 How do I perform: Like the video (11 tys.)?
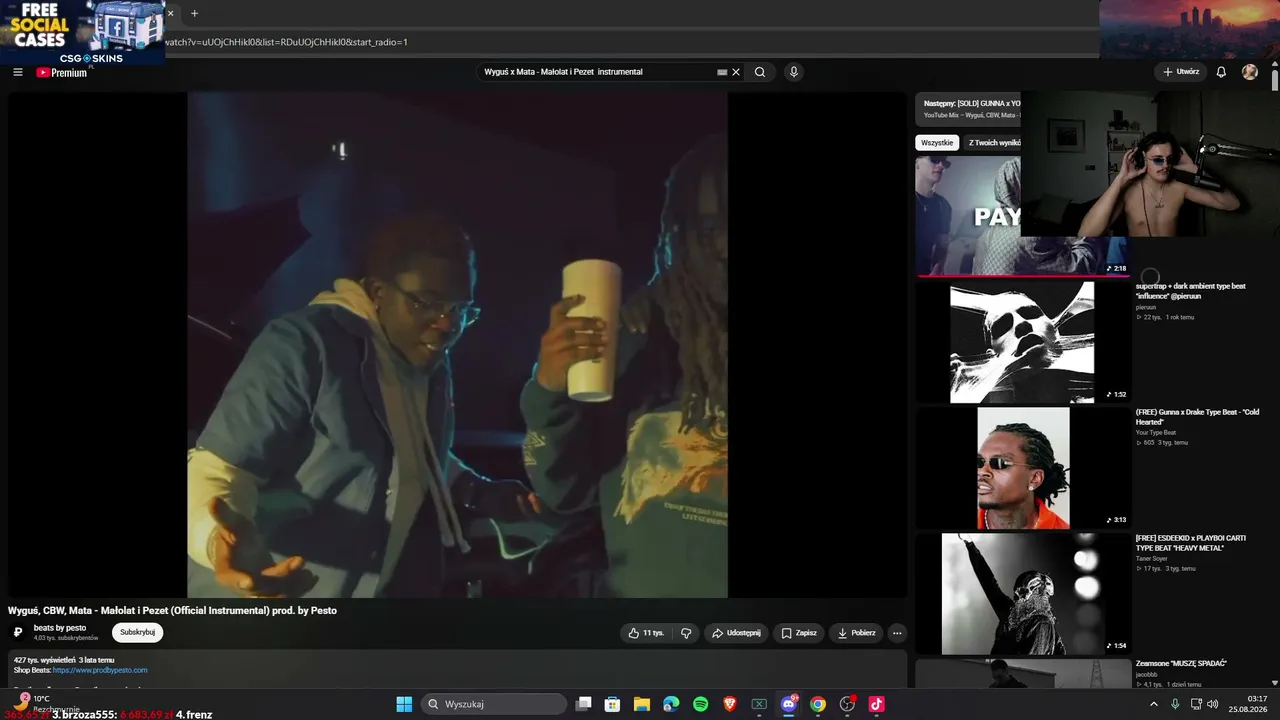pos(646,633)
